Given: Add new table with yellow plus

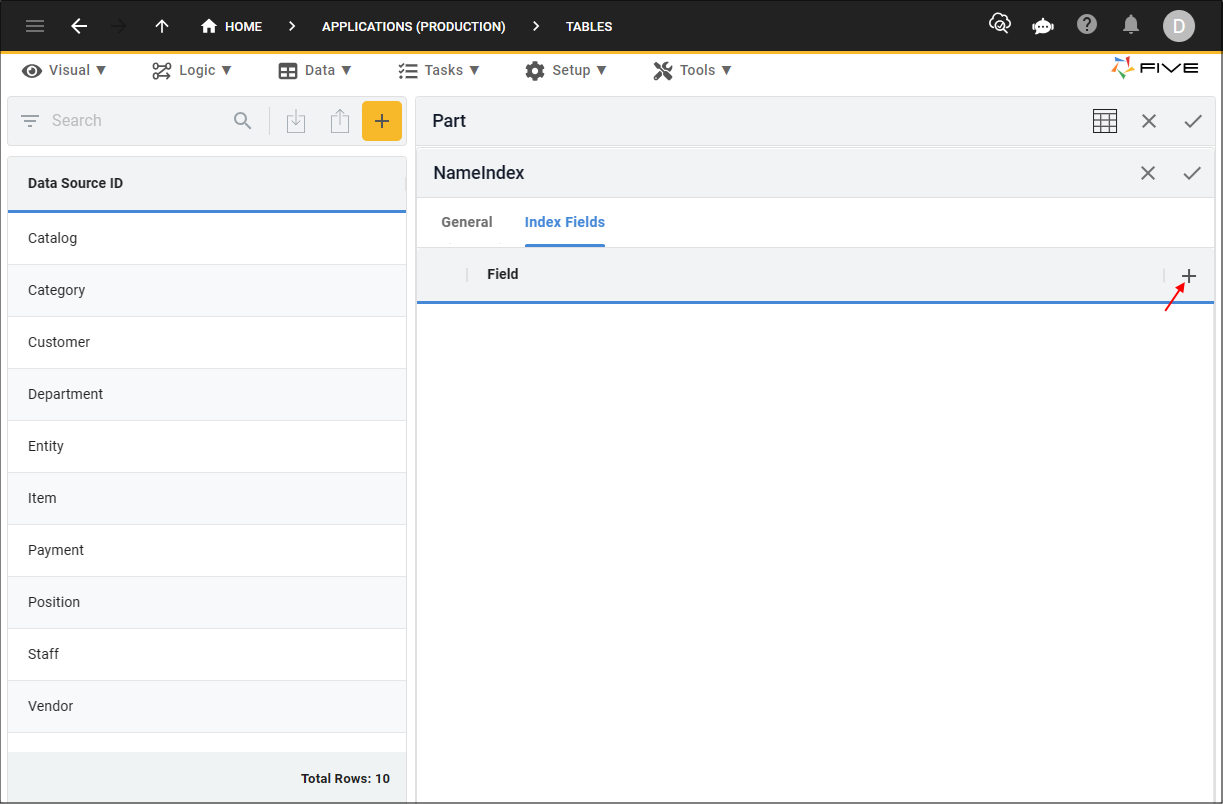Looking at the screenshot, I should (x=382, y=121).
